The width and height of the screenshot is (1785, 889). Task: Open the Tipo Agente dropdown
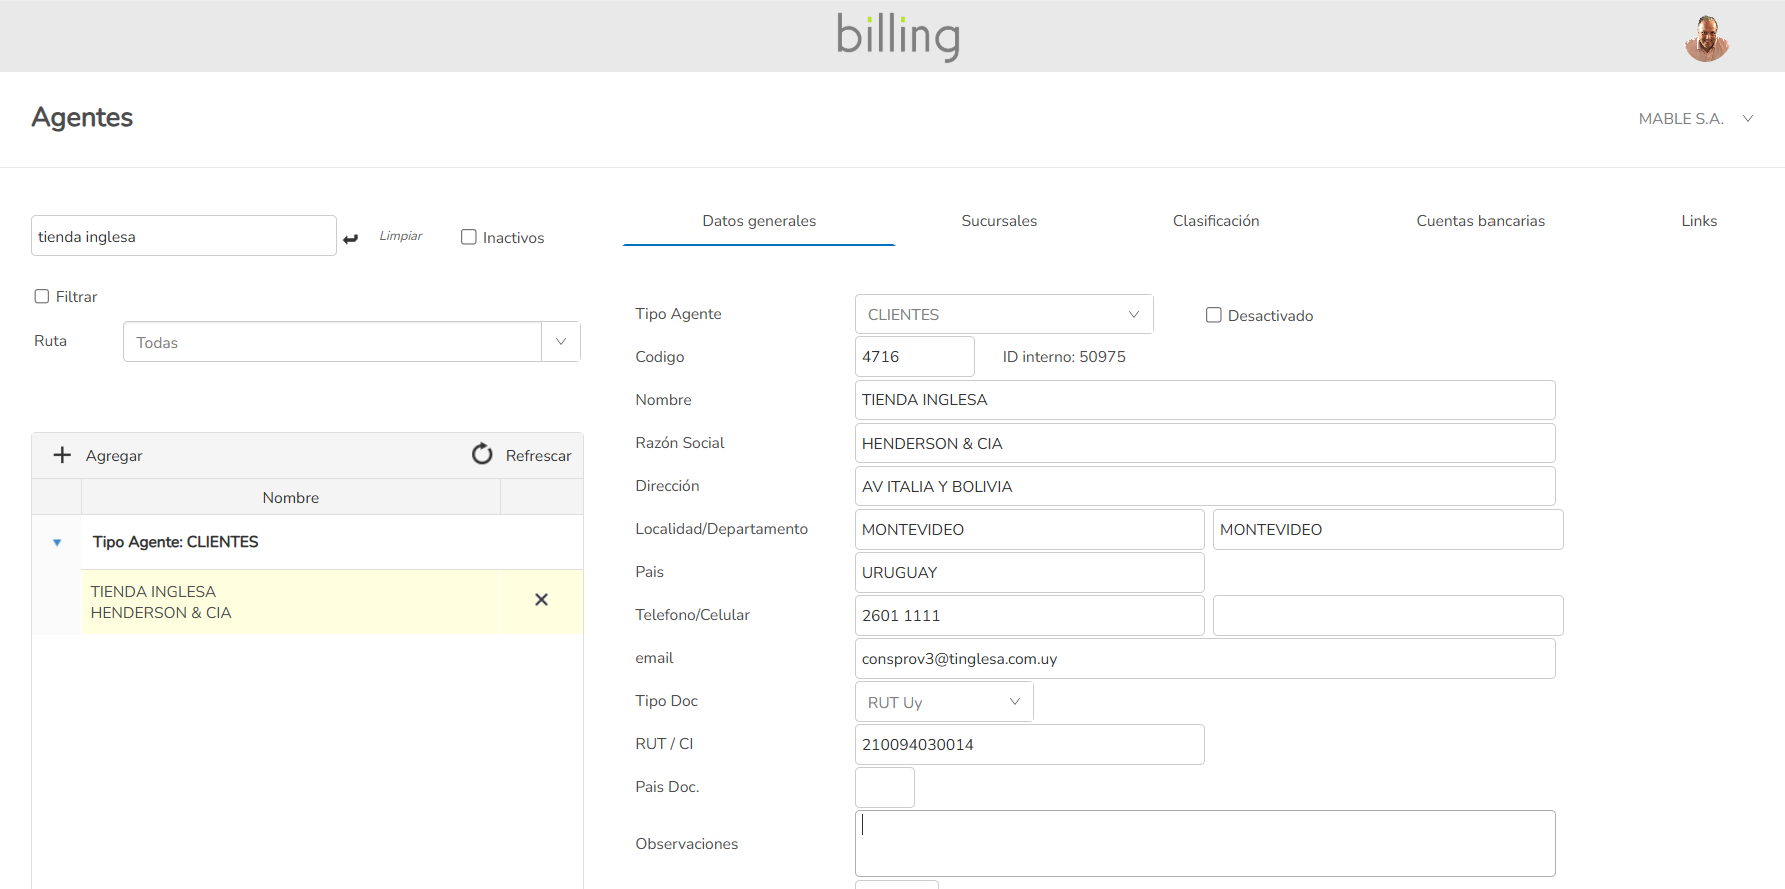pos(1003,314)
